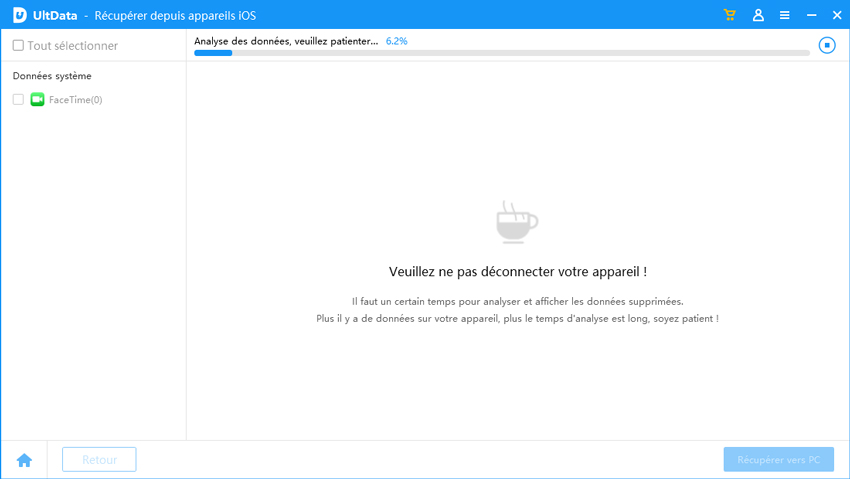Screen dimensions: 850x479
Task: Check the Tout sélectionner checkbox
Action: 18,46
